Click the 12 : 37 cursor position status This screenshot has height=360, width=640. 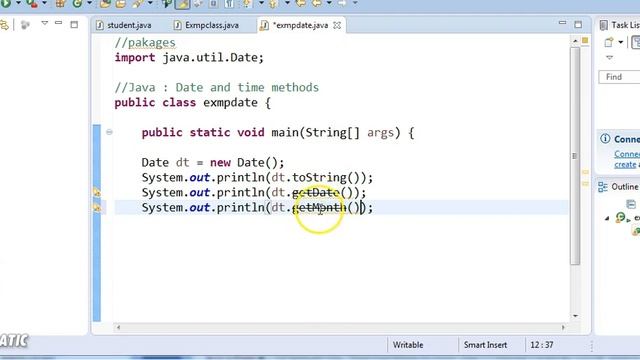[x=542, y=345]
